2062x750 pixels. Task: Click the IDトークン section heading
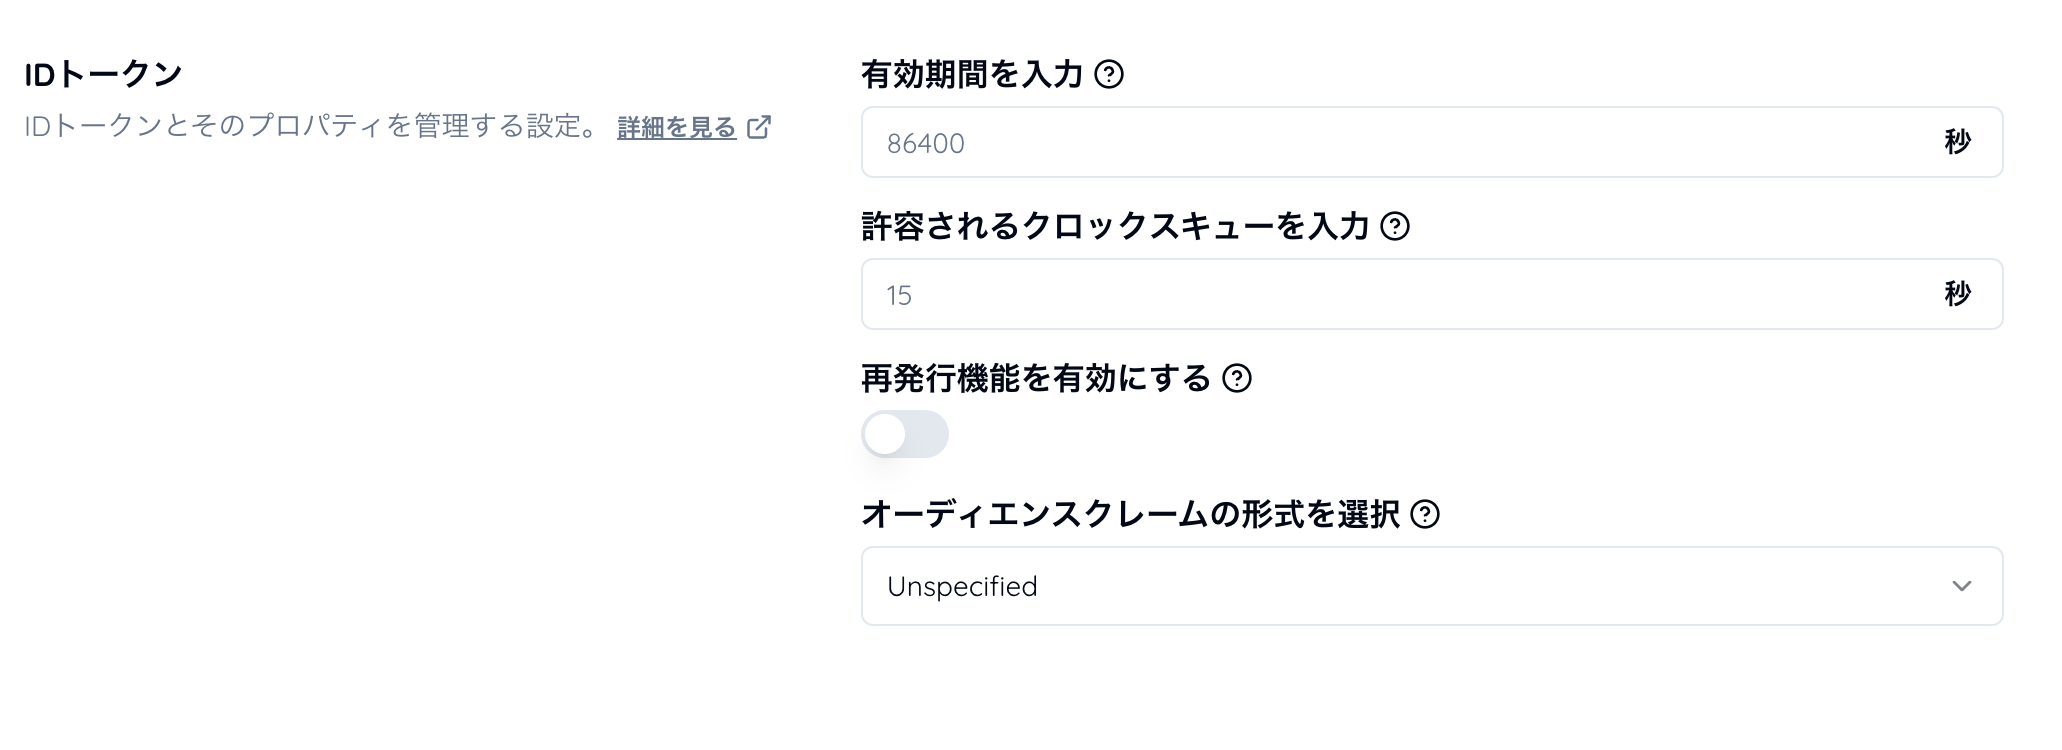point(103,75)
